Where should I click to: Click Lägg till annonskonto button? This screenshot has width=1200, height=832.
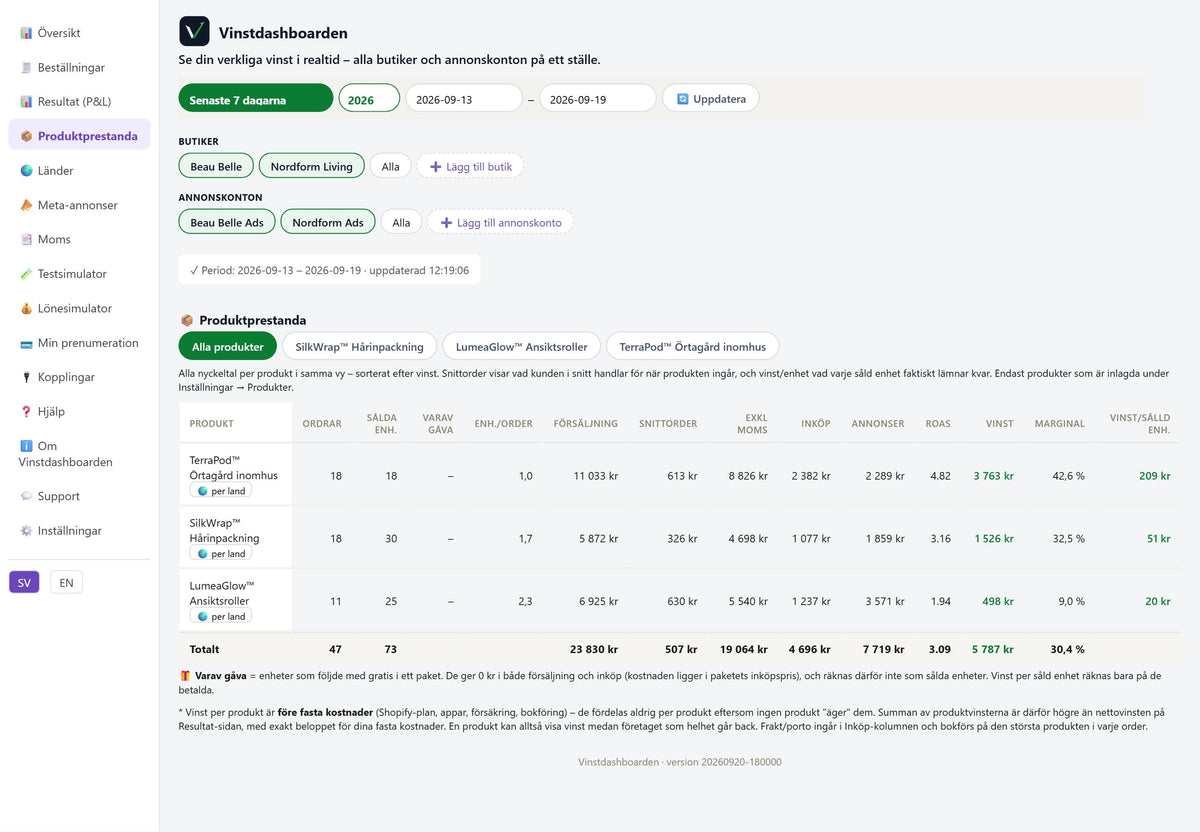[501, 221]
